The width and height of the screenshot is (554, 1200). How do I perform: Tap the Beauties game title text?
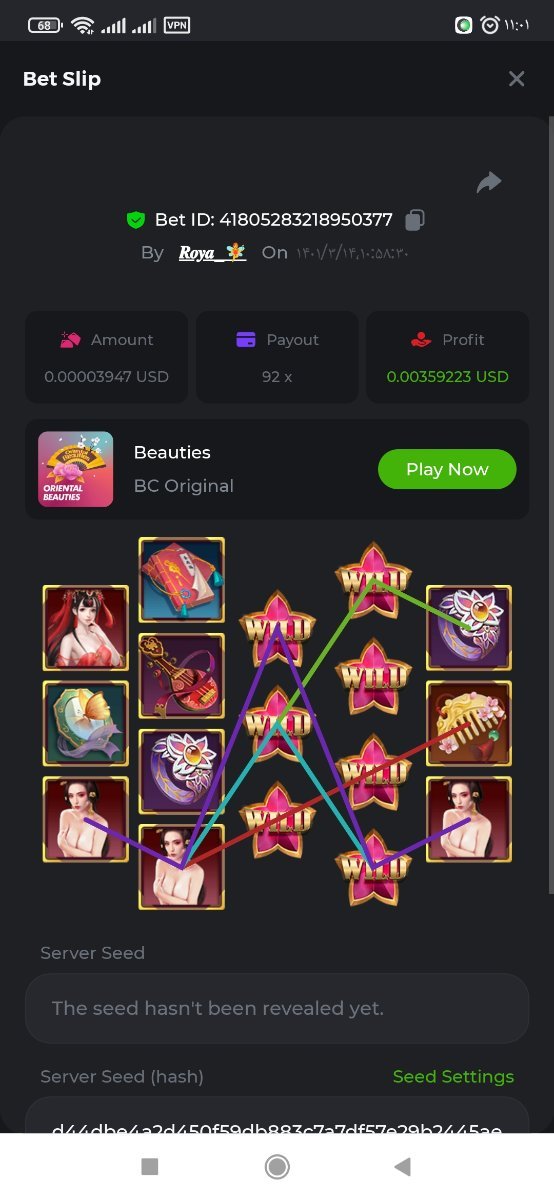point(172,452)
